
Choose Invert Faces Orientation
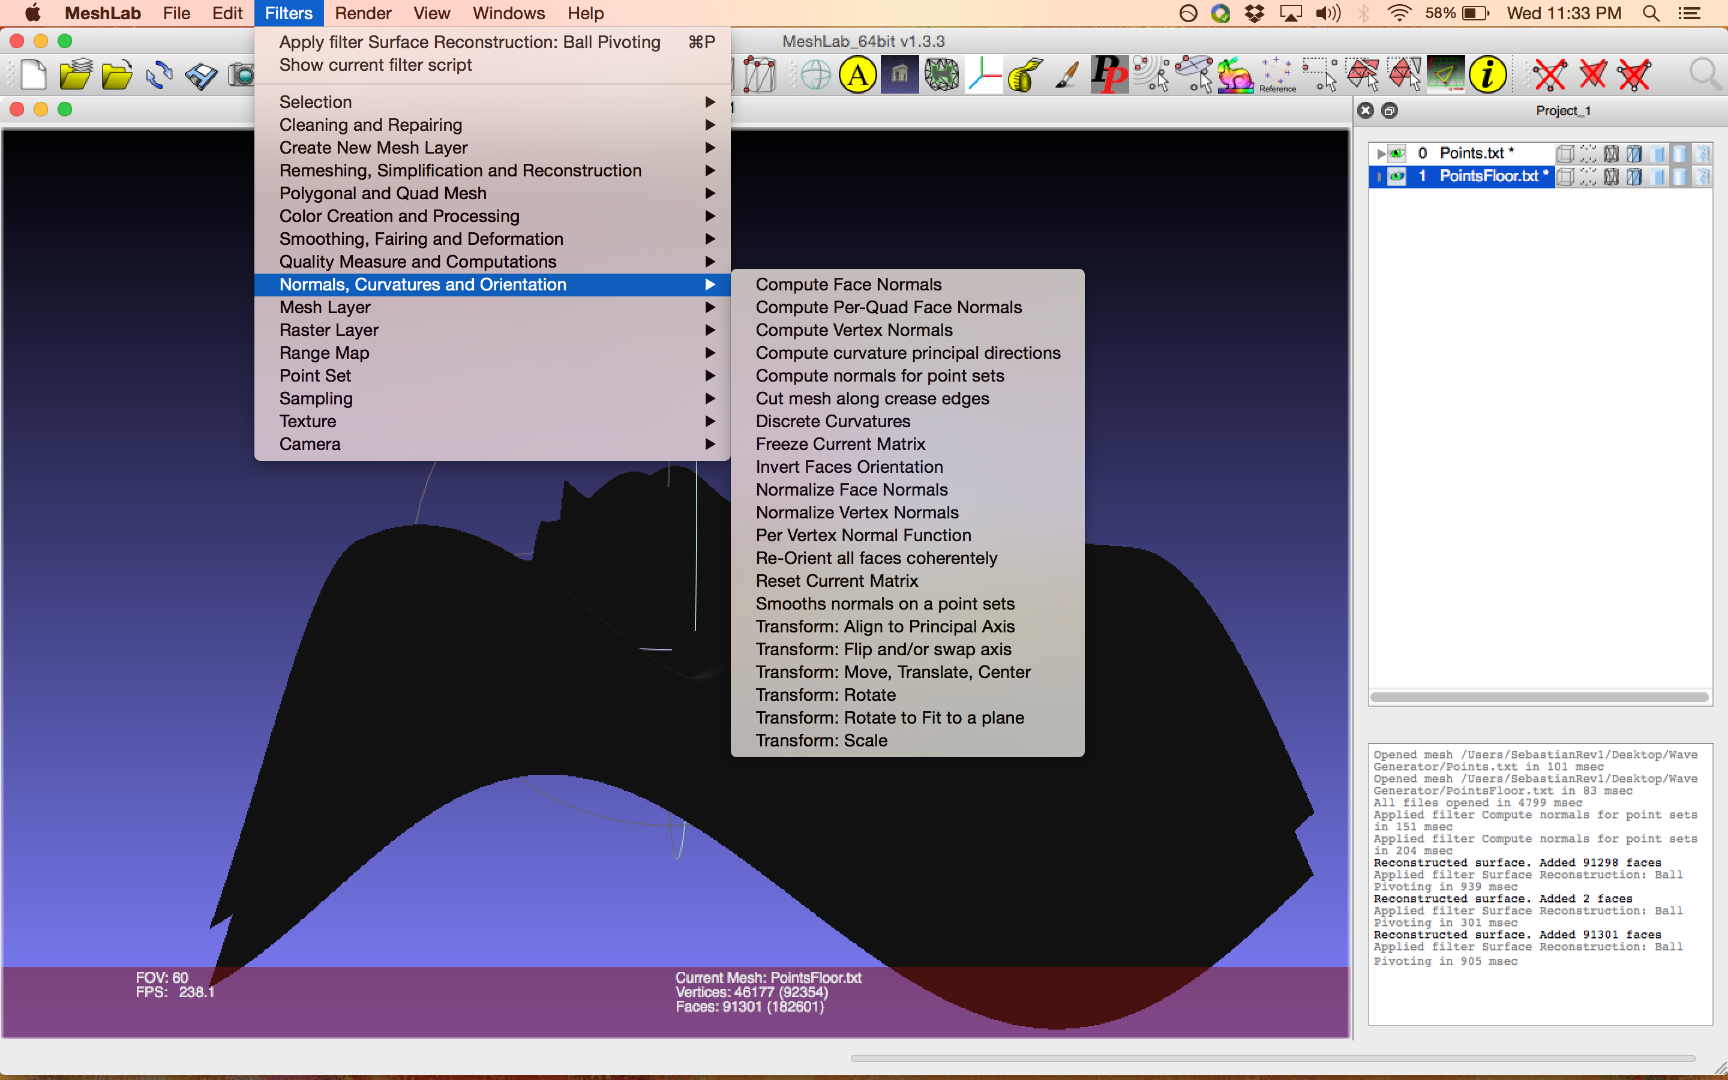[907, 467]
